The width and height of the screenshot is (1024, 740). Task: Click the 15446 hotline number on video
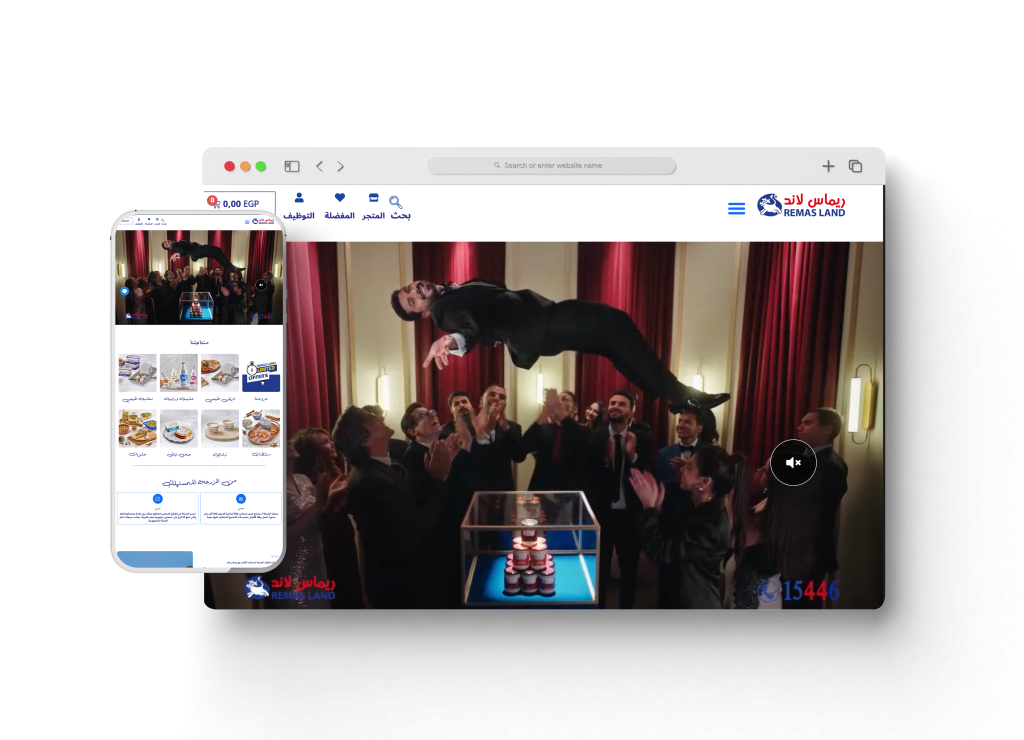(x=799, y=591)
